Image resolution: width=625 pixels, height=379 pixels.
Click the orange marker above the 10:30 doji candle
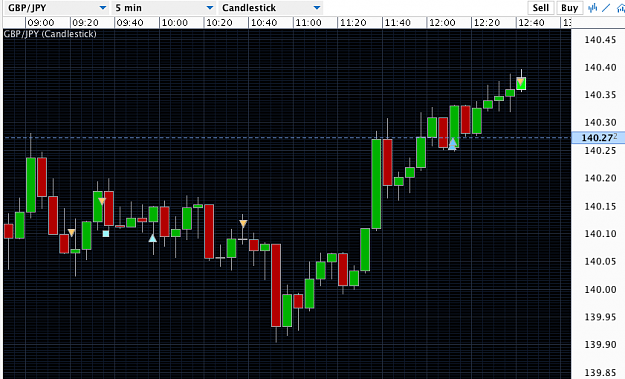(x=243, y=224)
